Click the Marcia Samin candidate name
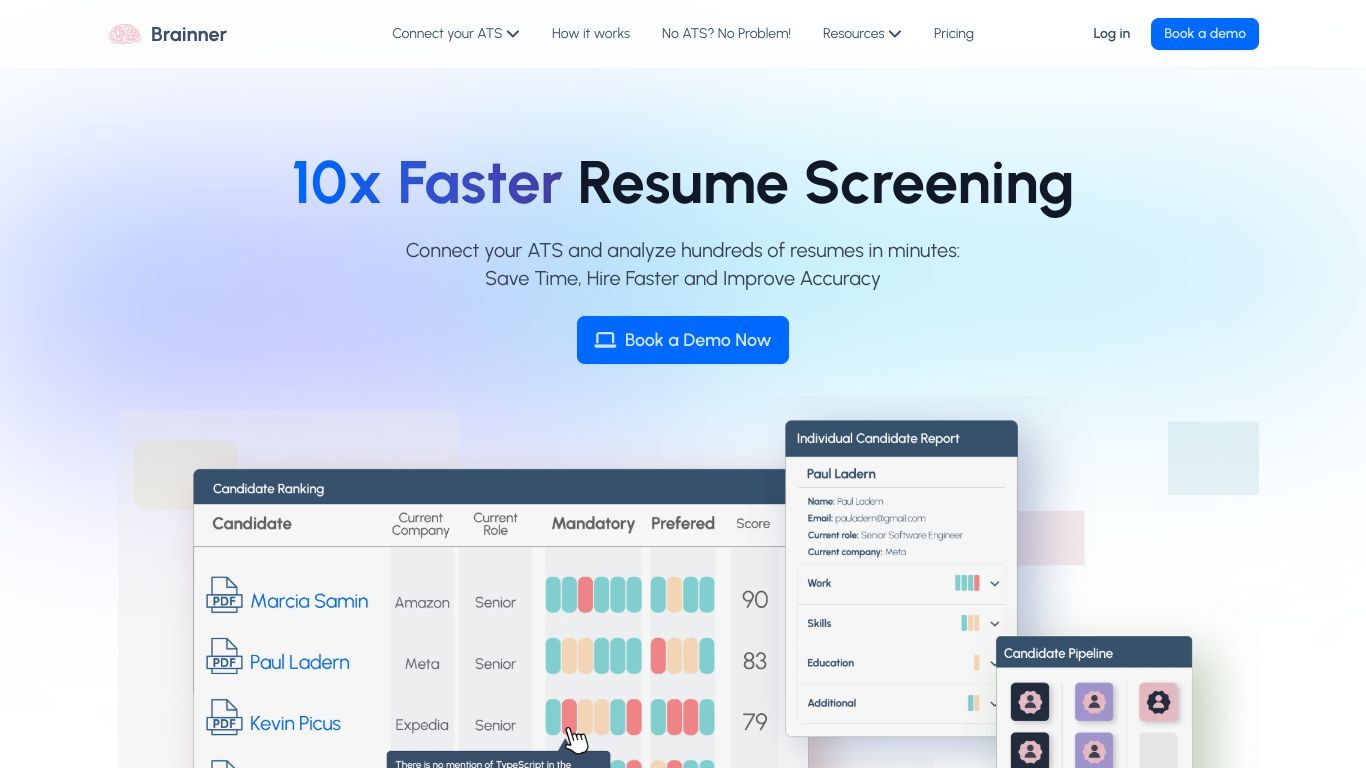 click(309, 601)
